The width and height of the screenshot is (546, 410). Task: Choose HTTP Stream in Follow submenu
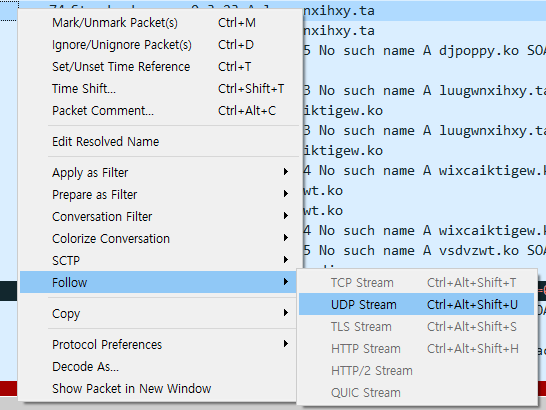[x=416, y=348]
